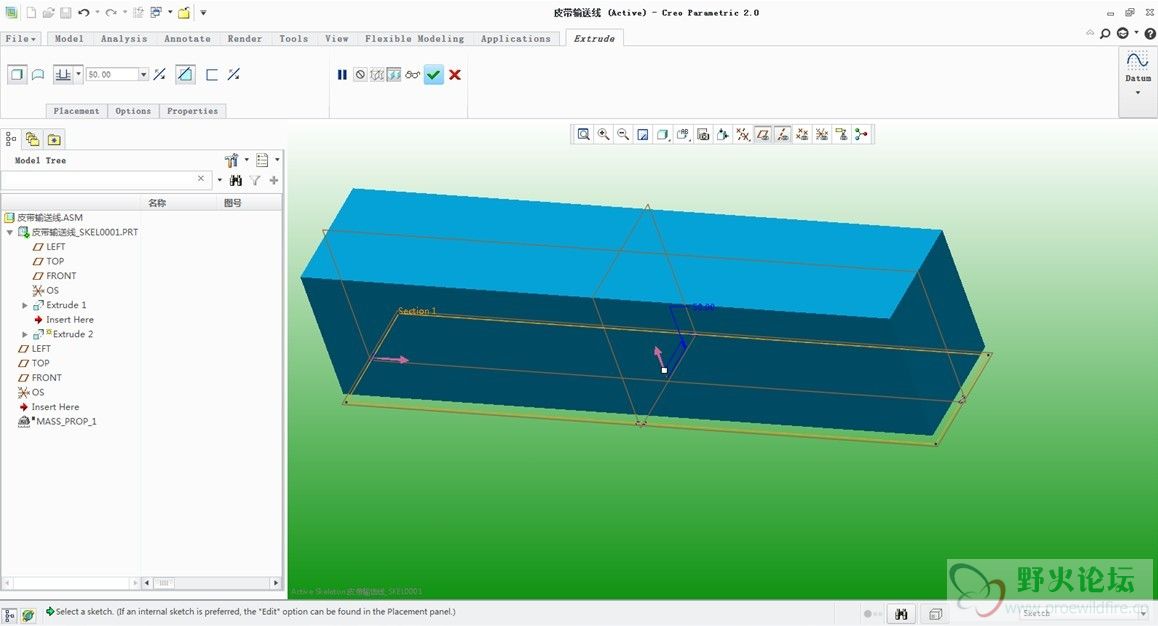Toggle the Thicken Sketch option
The image size is (1158, 626).
pos(212,75)
